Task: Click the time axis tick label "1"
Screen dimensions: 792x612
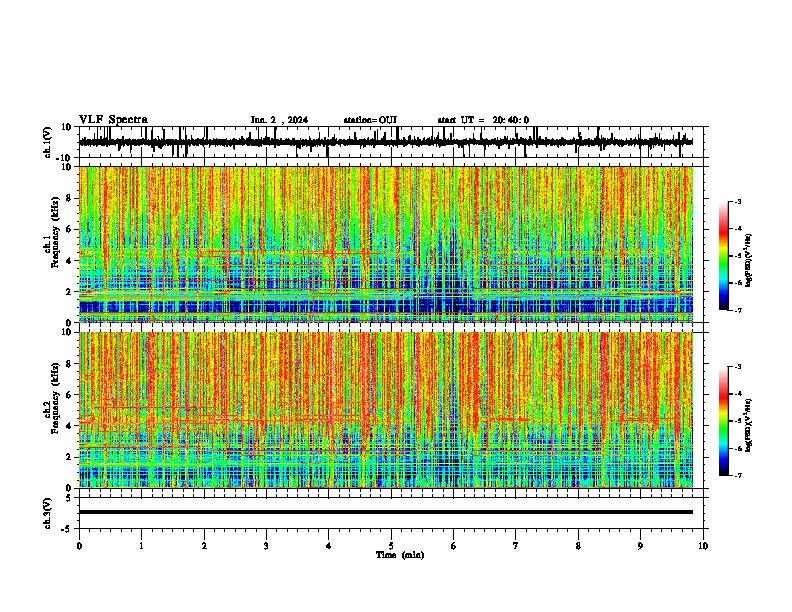Action: click(x=141, y=546)
